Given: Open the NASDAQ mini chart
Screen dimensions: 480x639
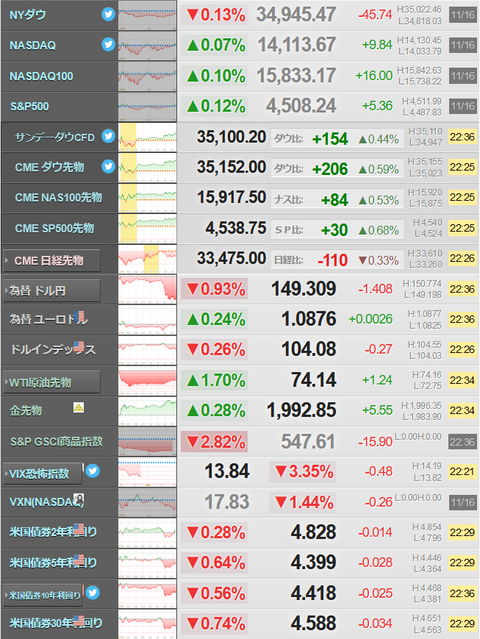Looking at the screenshot, I should [148, 46].
